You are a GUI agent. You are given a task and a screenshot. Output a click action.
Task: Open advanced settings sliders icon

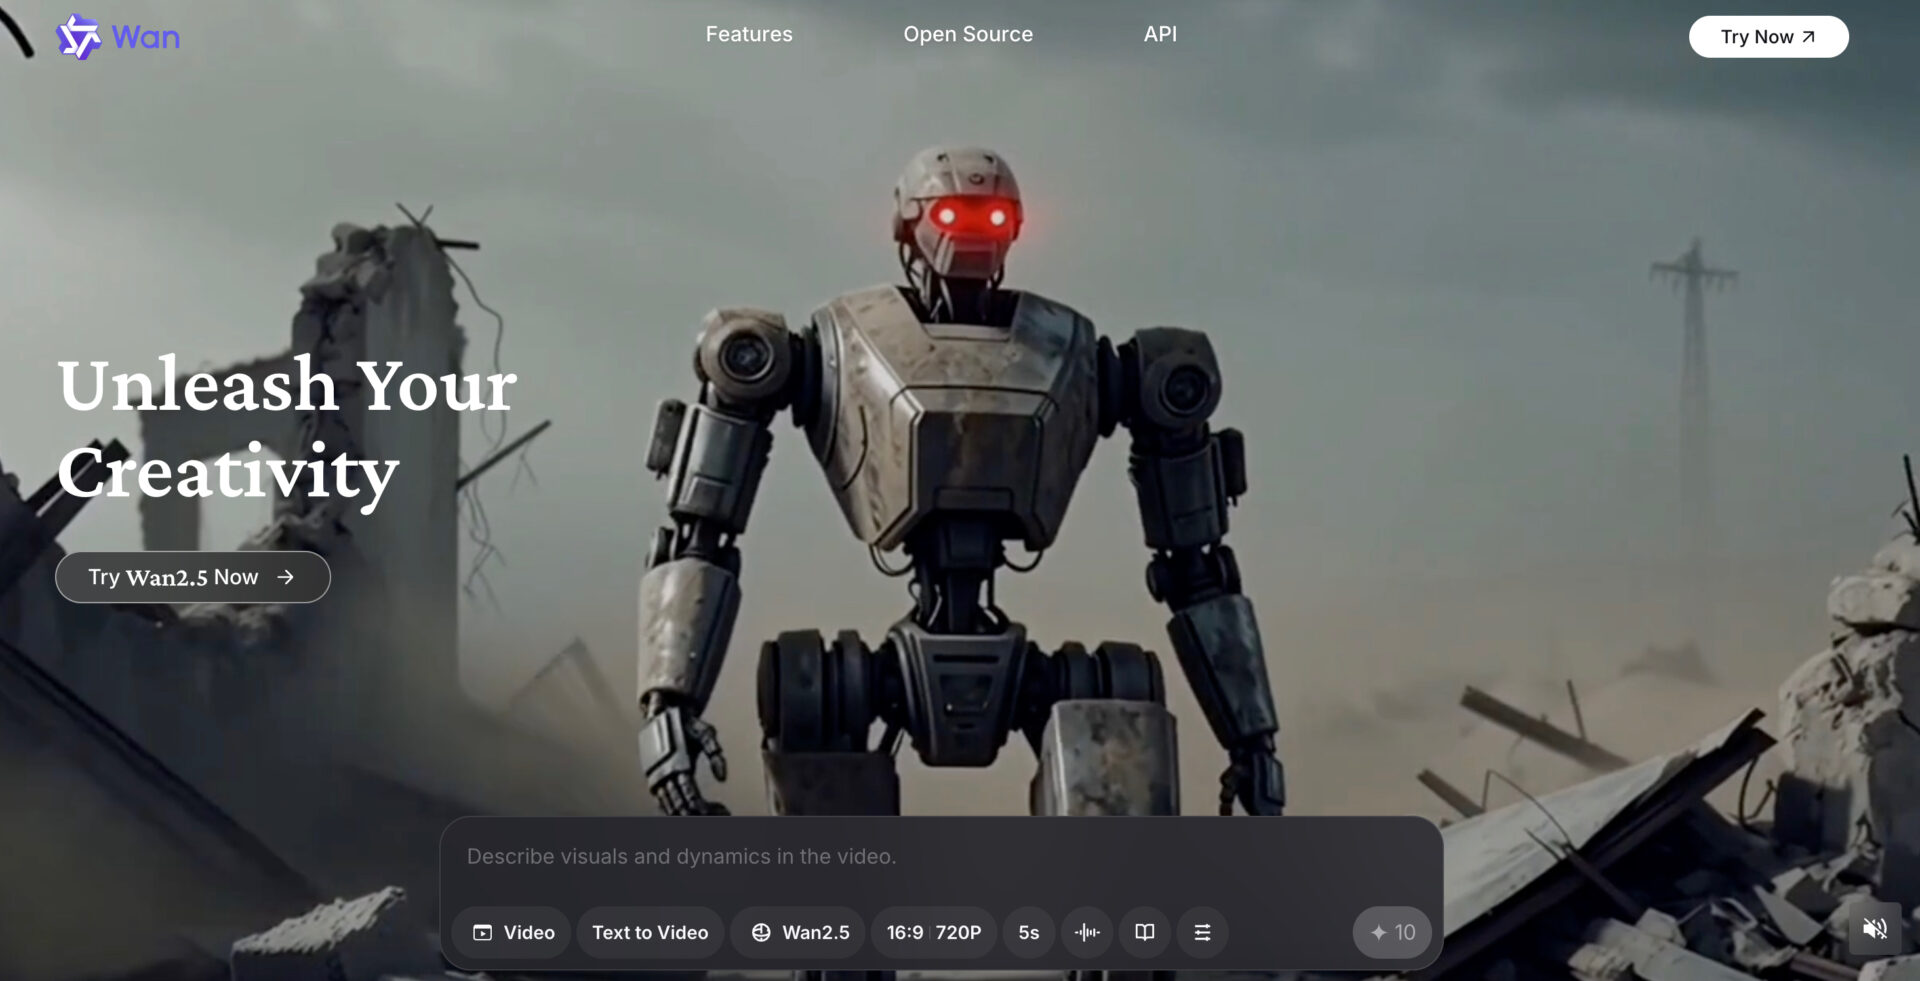pyautogui.click(x=1203, y=932)
